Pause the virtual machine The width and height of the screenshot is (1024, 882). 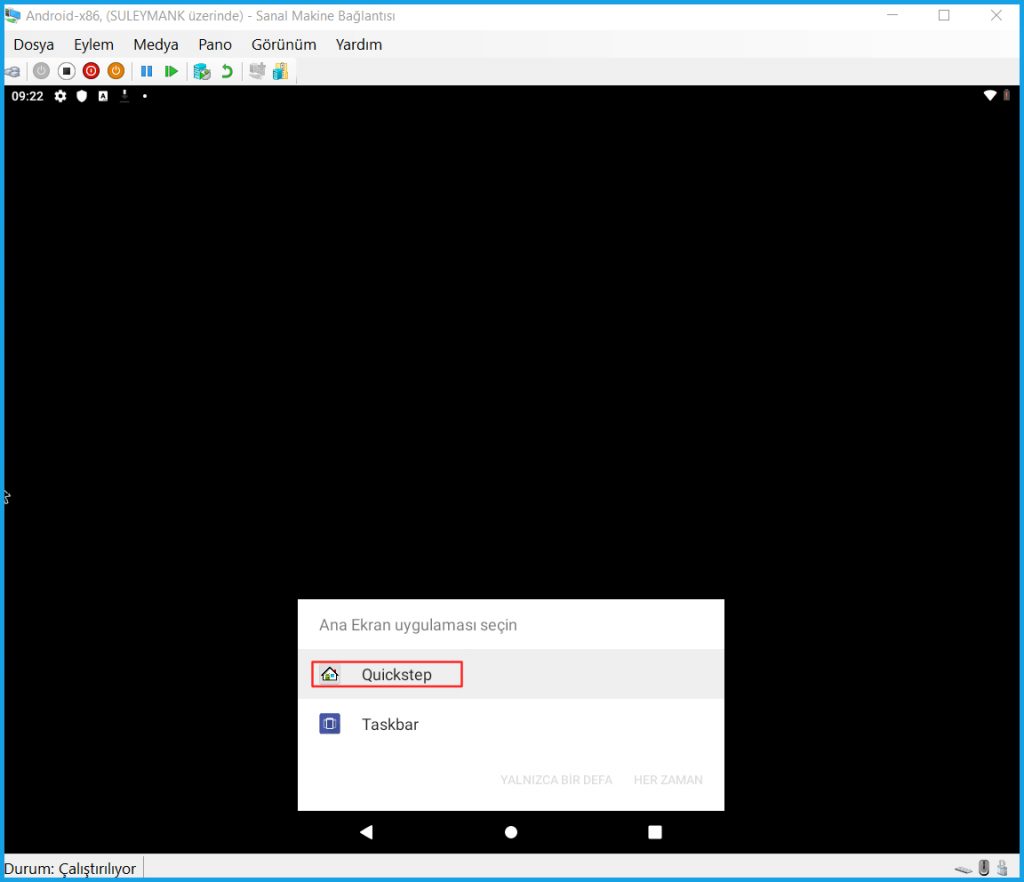coord(146,71)
